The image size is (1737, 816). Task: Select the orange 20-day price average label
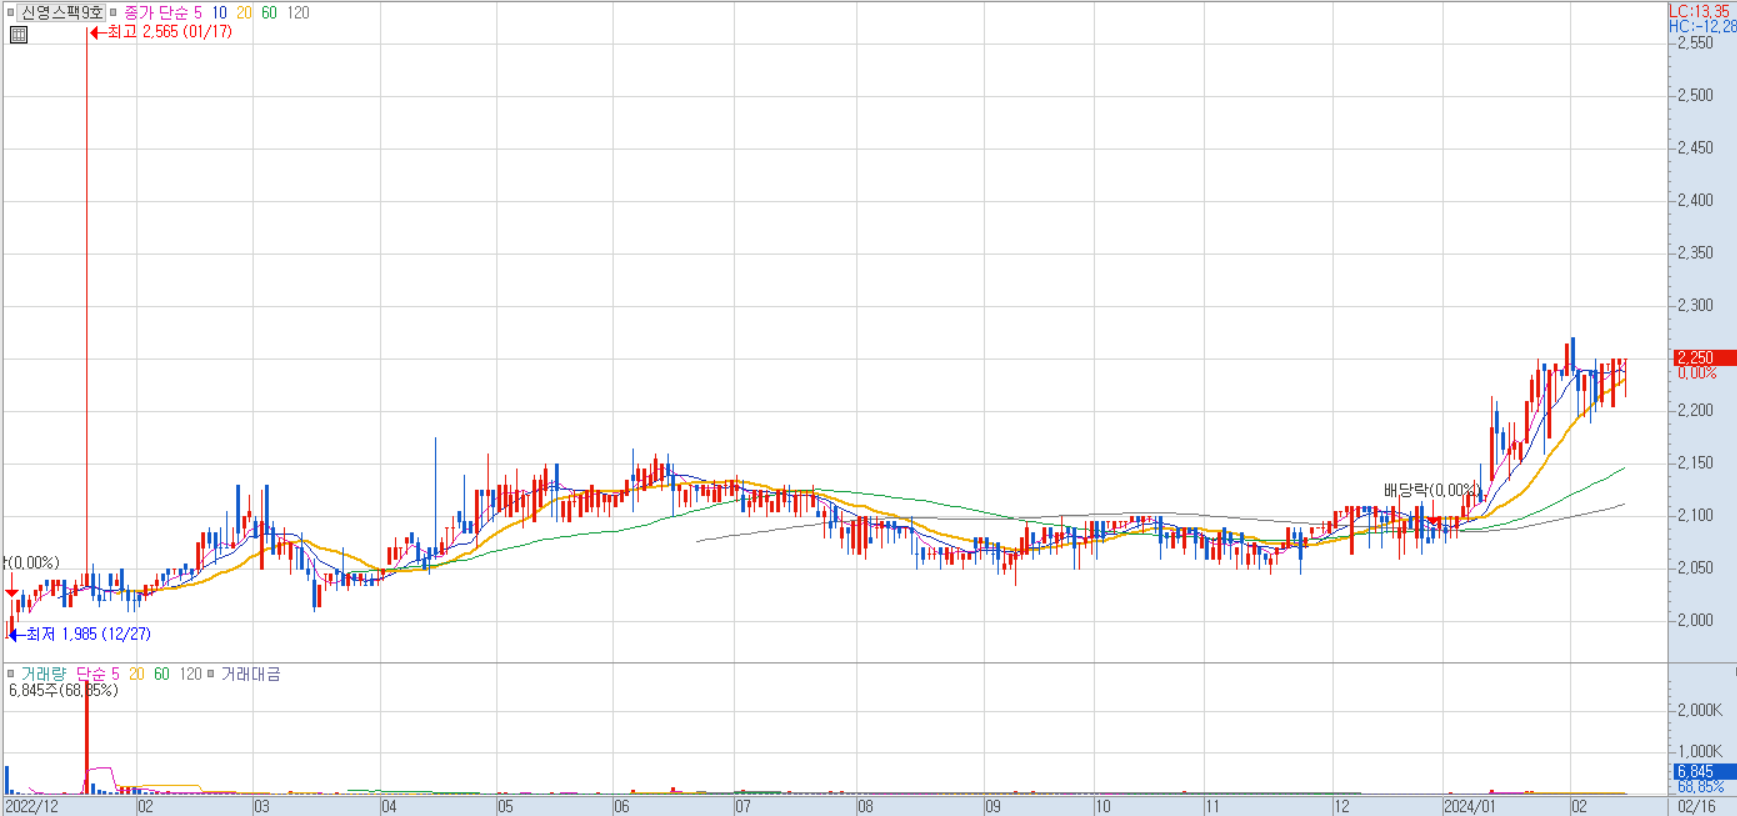pos(244,13)
